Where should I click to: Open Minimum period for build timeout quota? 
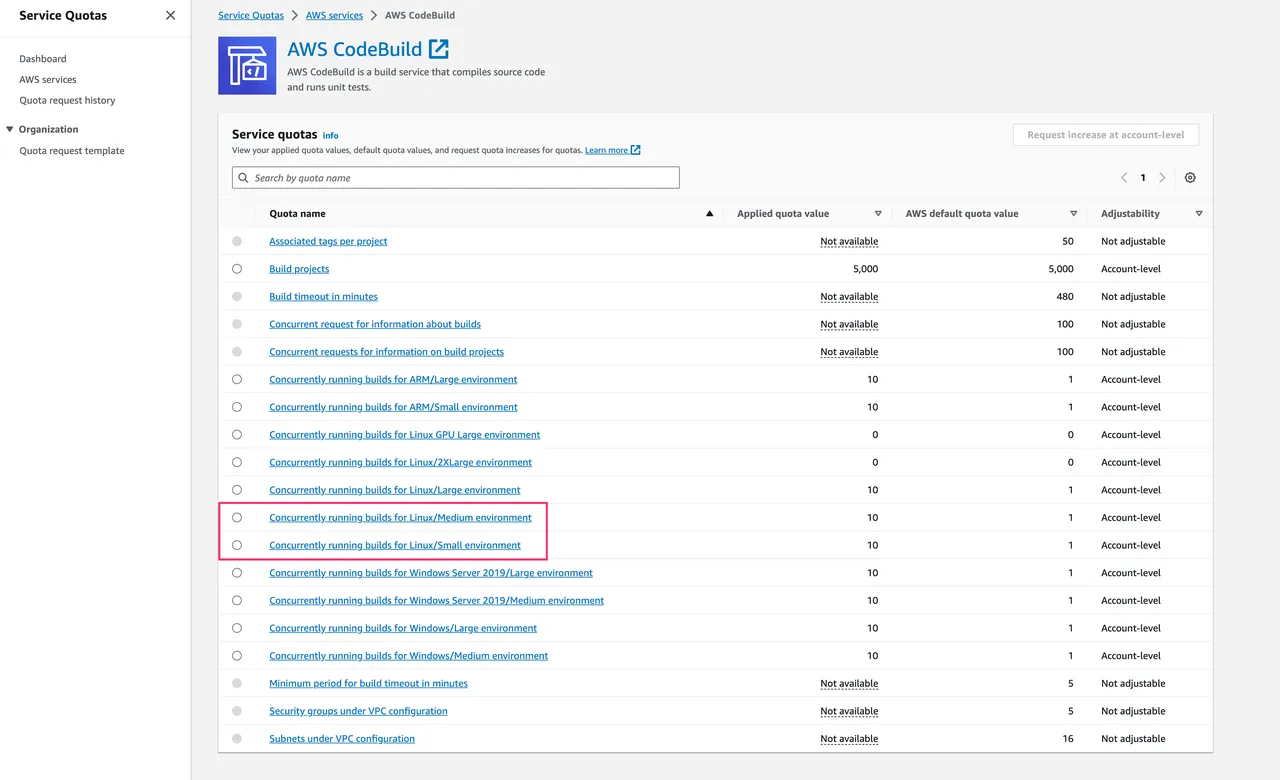click(368, 684)
